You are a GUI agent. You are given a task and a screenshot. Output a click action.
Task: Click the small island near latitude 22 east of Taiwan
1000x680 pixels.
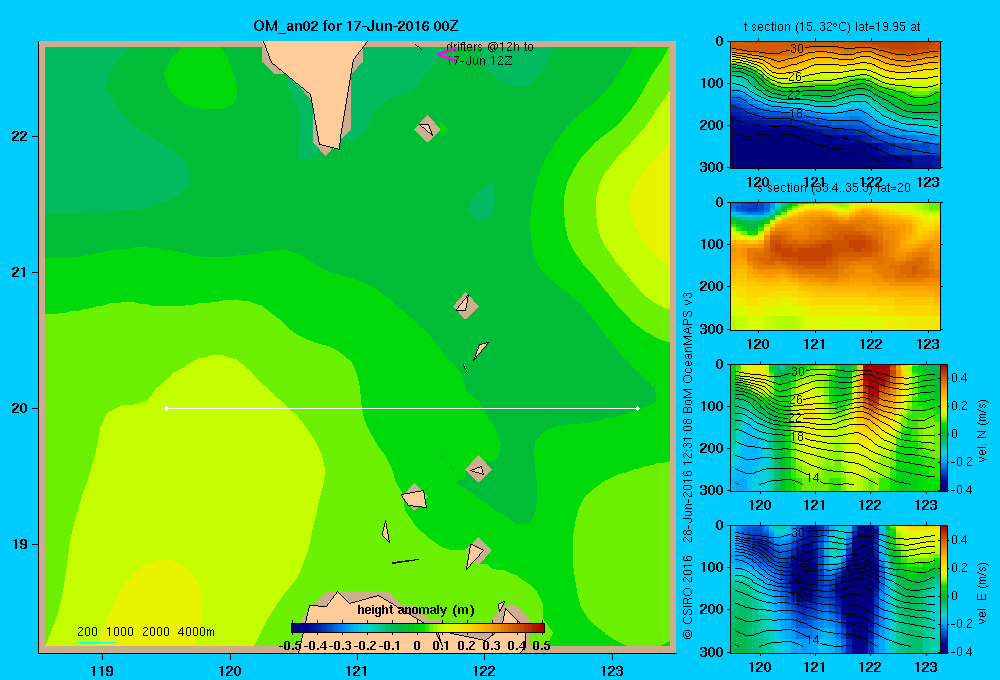pyautogui.click(x=427, y=129)
